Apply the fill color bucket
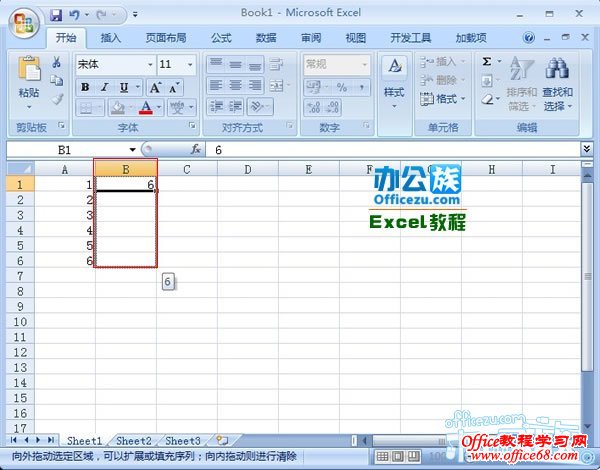The width and height of the screenshot is (600, 470). 117,108
